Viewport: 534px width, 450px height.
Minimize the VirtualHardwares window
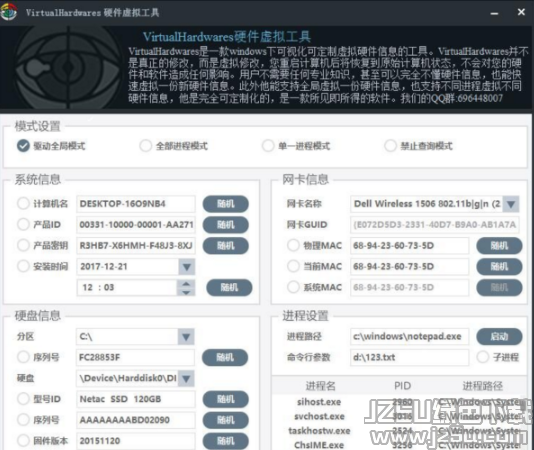tap(494, 13)
